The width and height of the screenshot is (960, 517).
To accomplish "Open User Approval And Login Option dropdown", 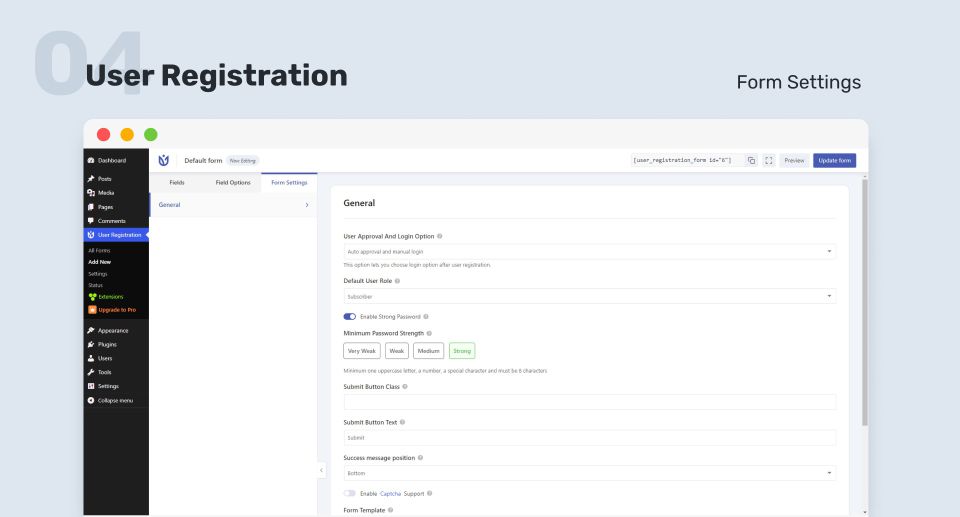I will (589, 252).
